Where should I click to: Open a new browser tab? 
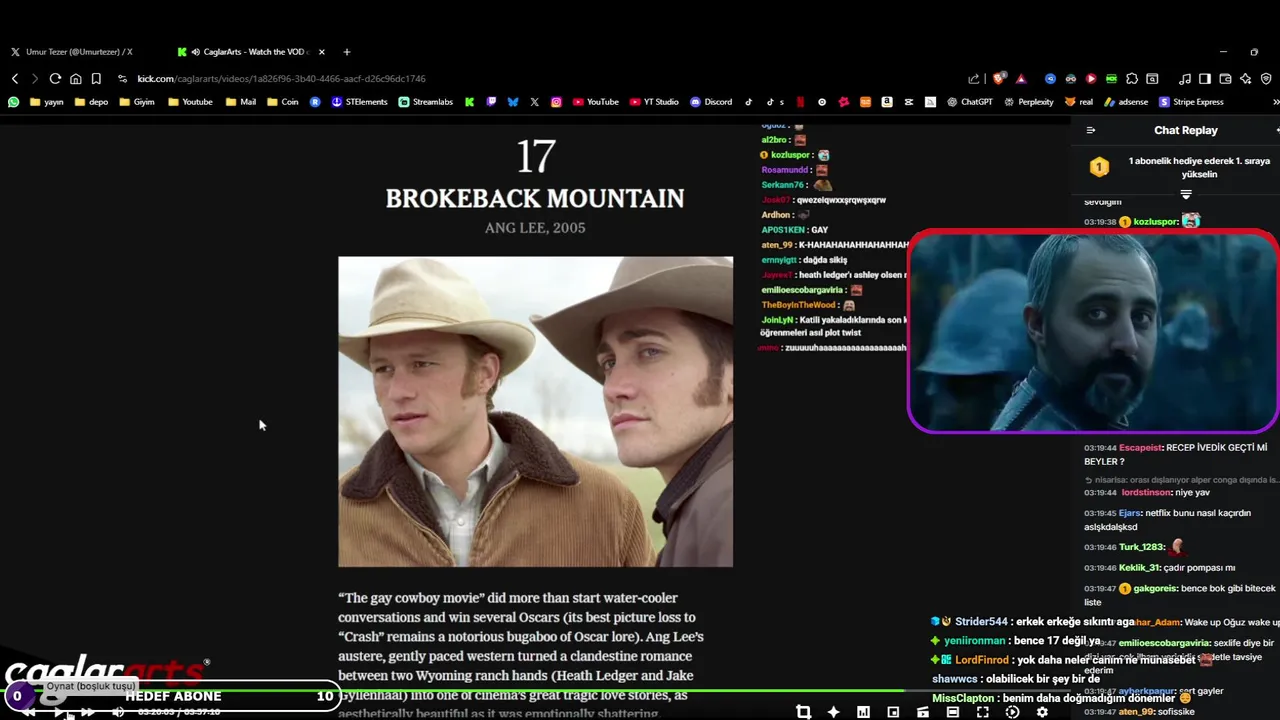pyautogui.click(x=347, y=52)
